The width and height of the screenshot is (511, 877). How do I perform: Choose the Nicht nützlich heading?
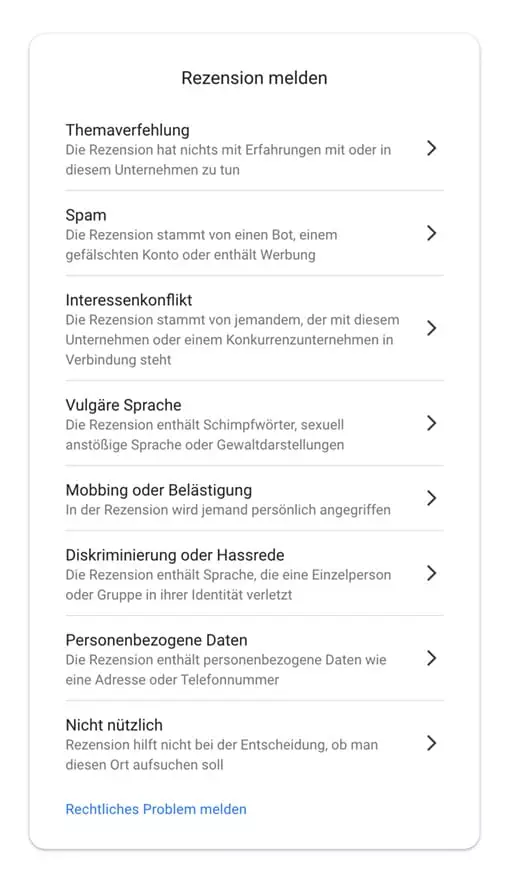pyautogui.click(x=114, y=725)
